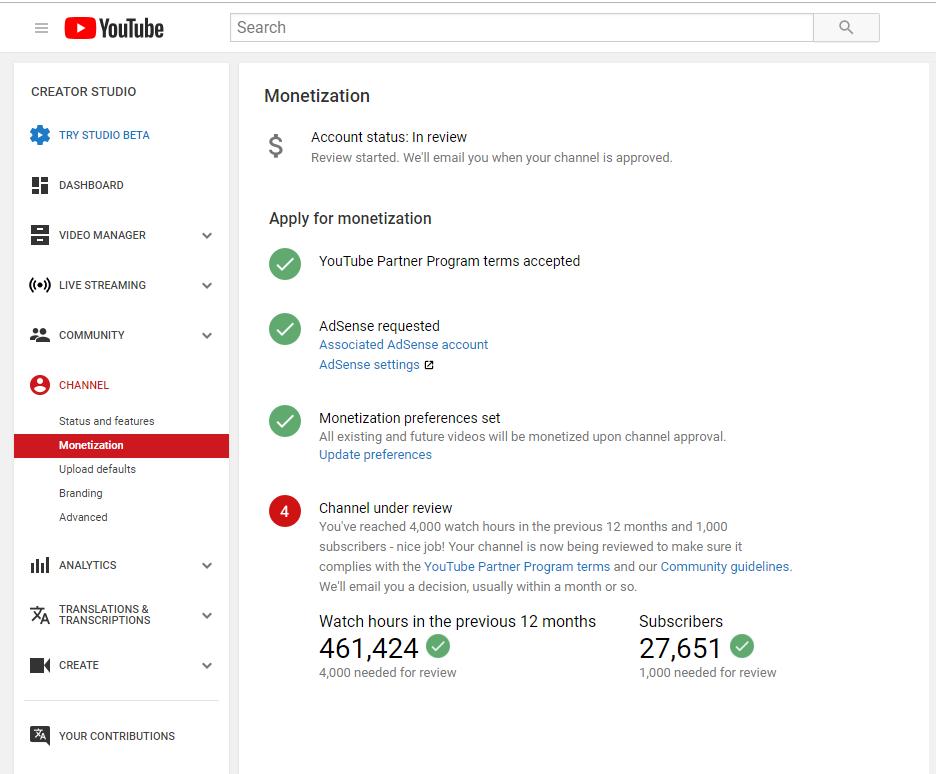936x774 pixels.
Task: Click the 461,424 watch hours value
Action: (x=369, y=648)
